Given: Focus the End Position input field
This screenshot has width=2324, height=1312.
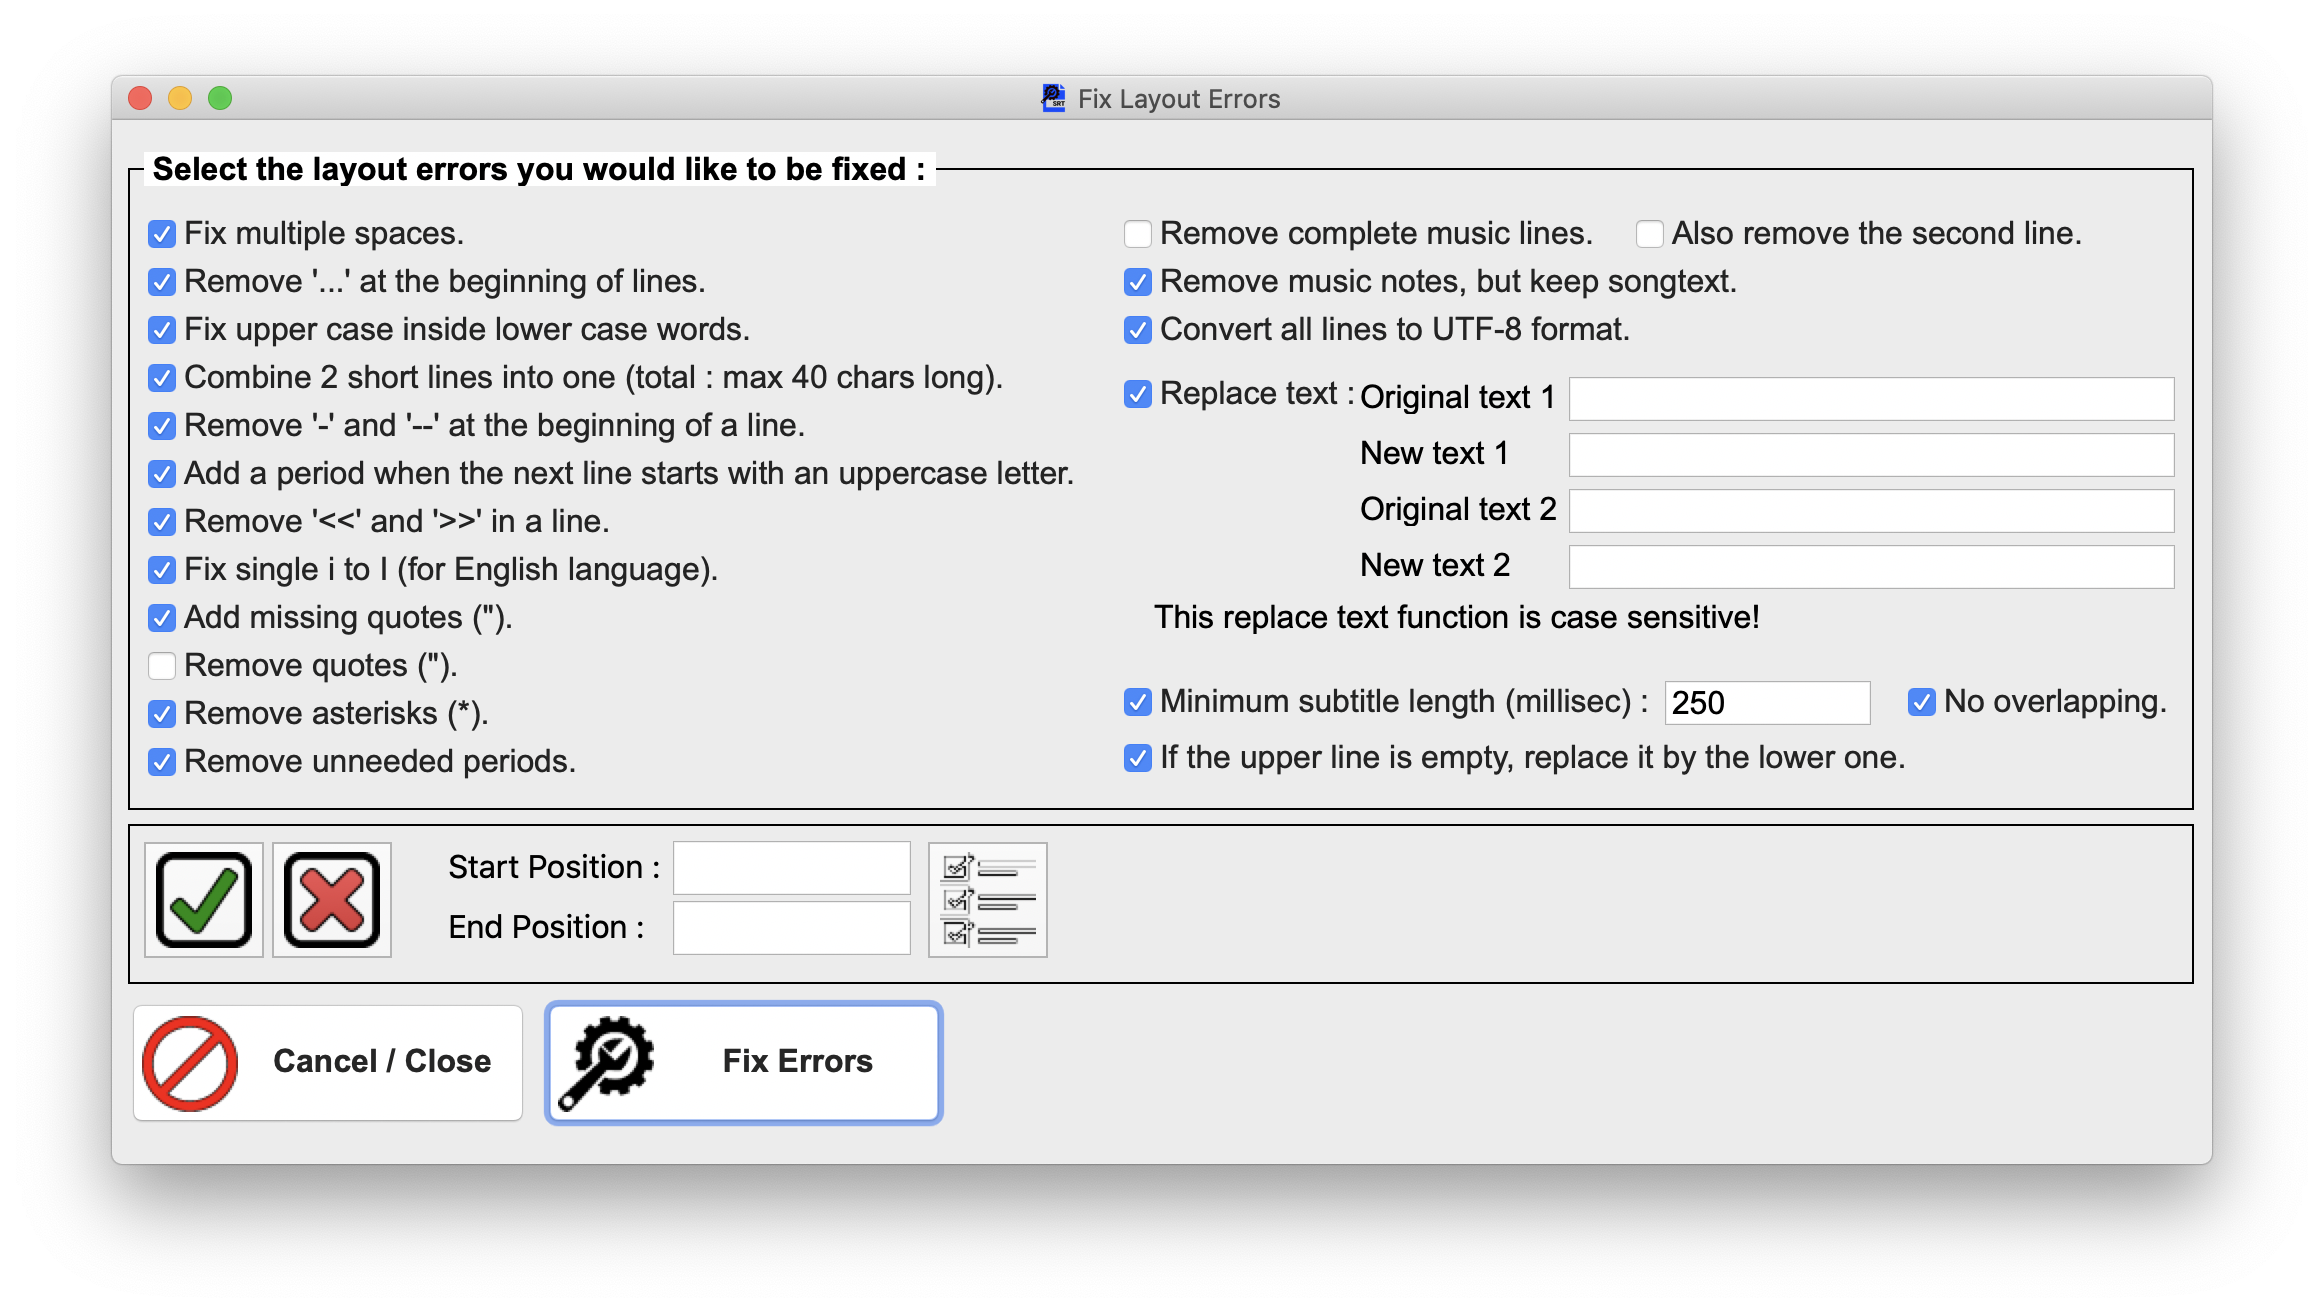Looking at the screenshot, I should point(791,928).
